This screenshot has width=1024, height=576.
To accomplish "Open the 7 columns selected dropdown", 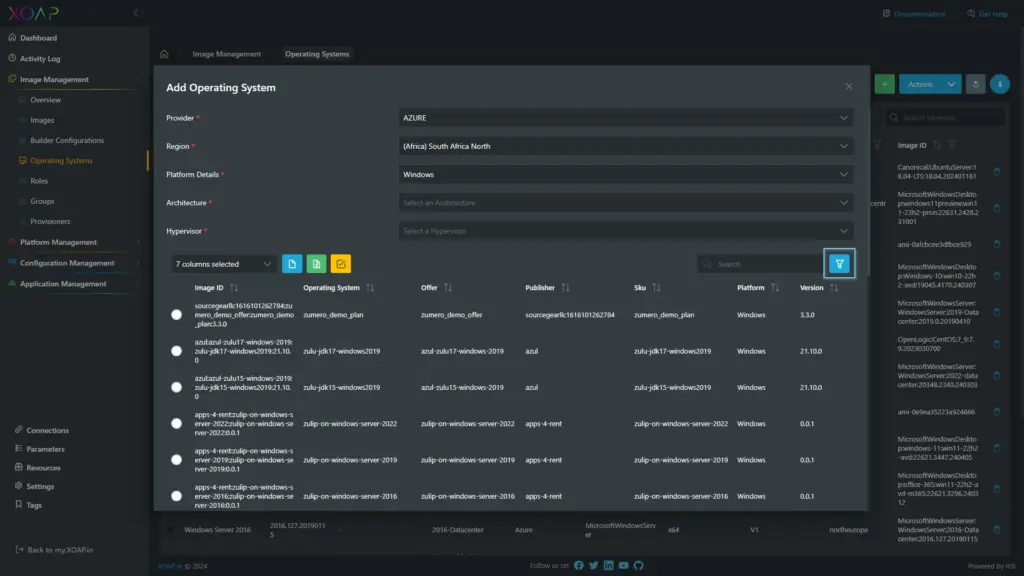I will pos(223,264).
